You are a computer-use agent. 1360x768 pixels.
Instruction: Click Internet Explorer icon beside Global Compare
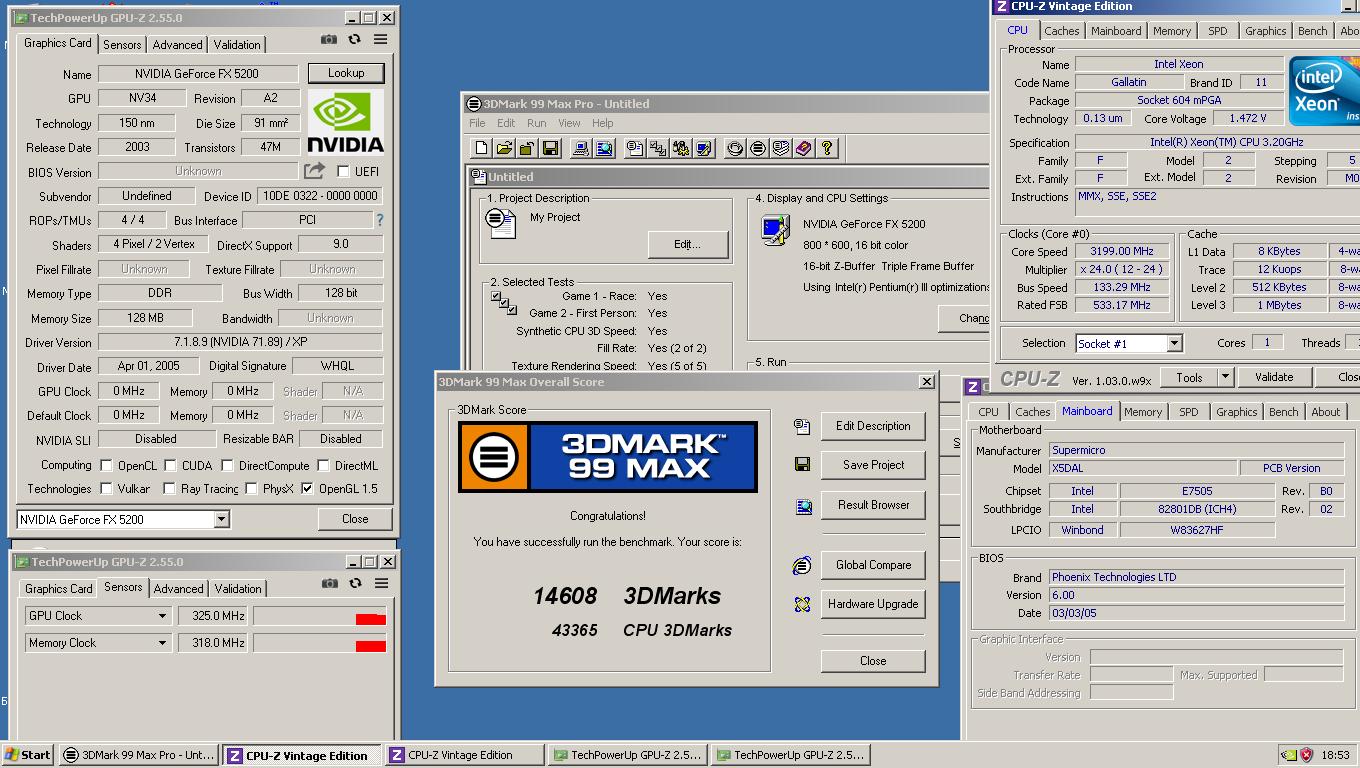[x=802, y=566]
